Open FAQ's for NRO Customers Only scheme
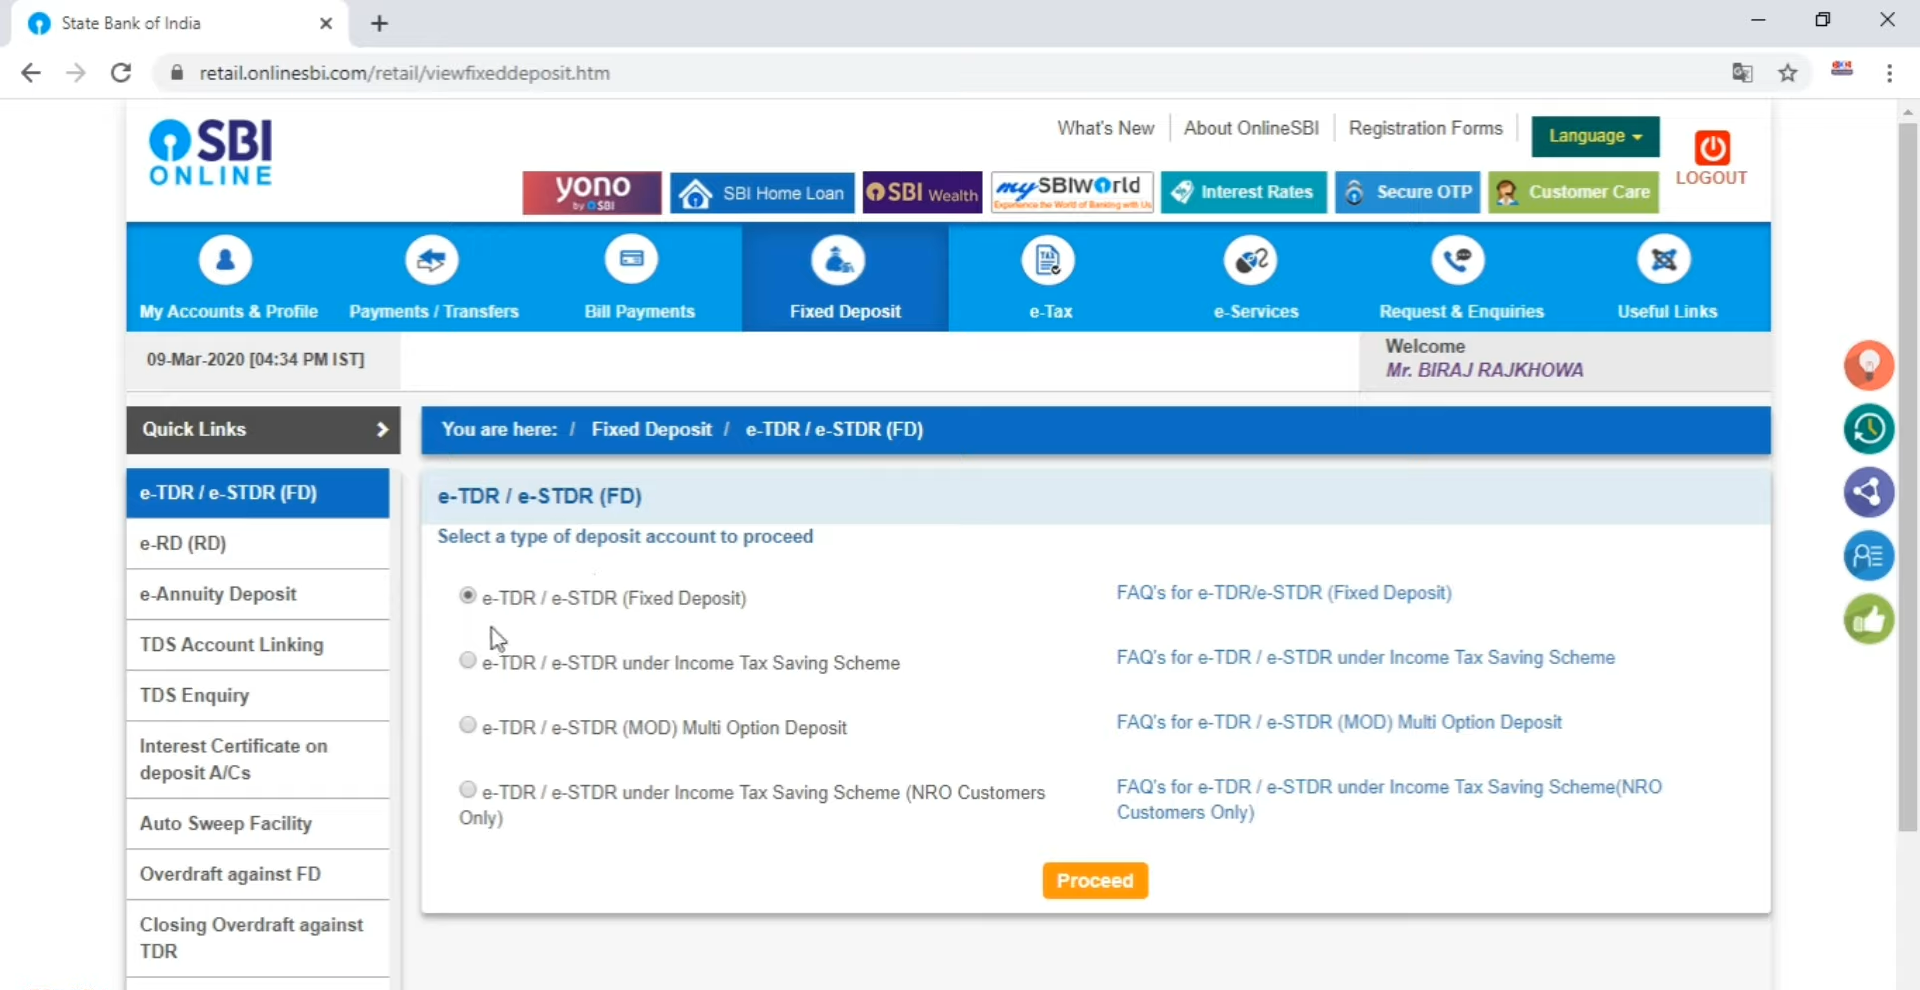This screenshot has height=990, width=1920. coord(1389,800)
